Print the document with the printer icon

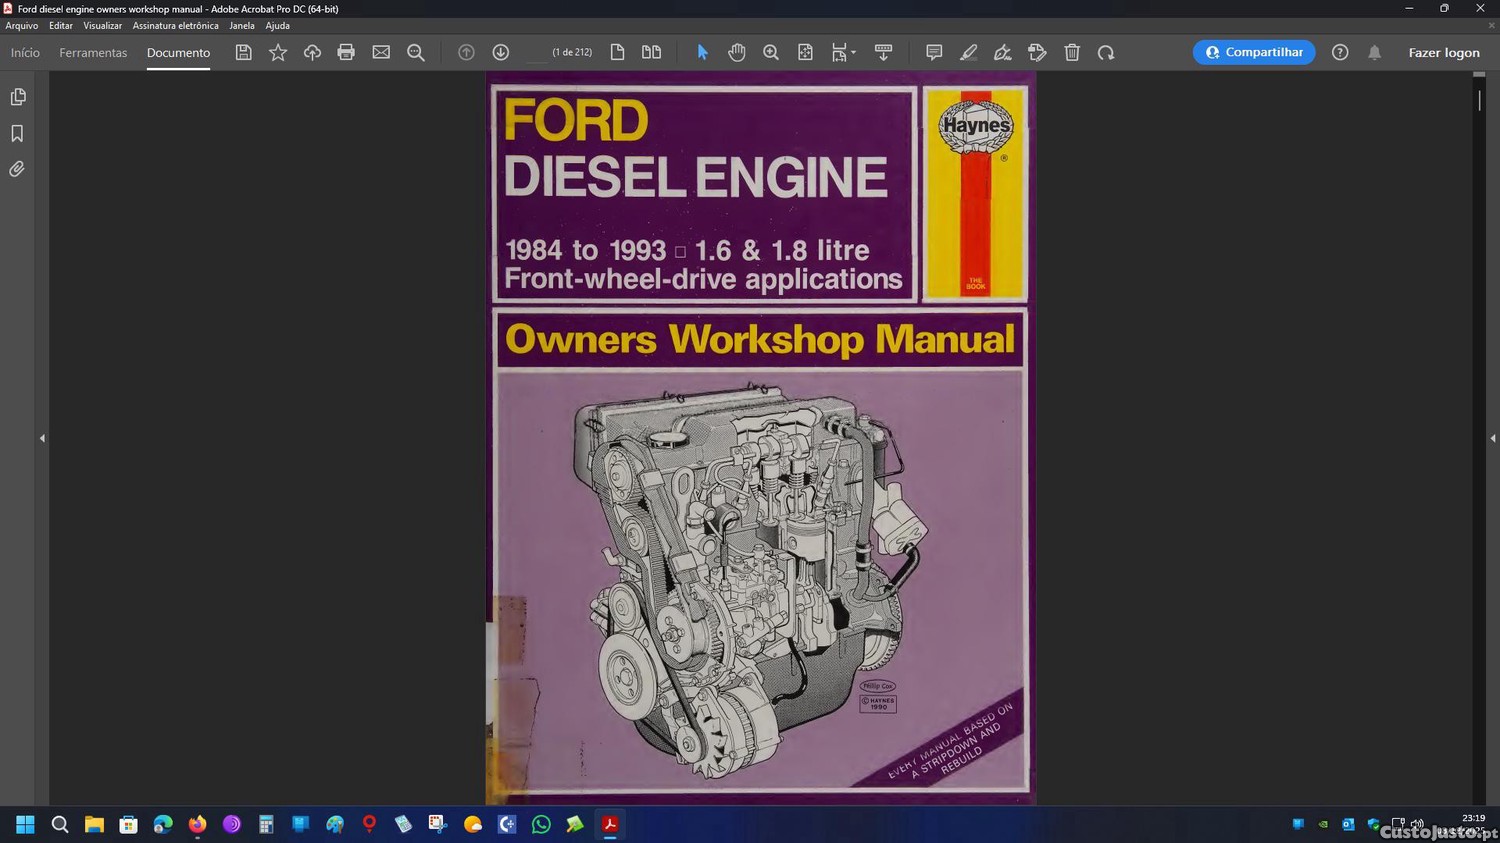point(346,52)
